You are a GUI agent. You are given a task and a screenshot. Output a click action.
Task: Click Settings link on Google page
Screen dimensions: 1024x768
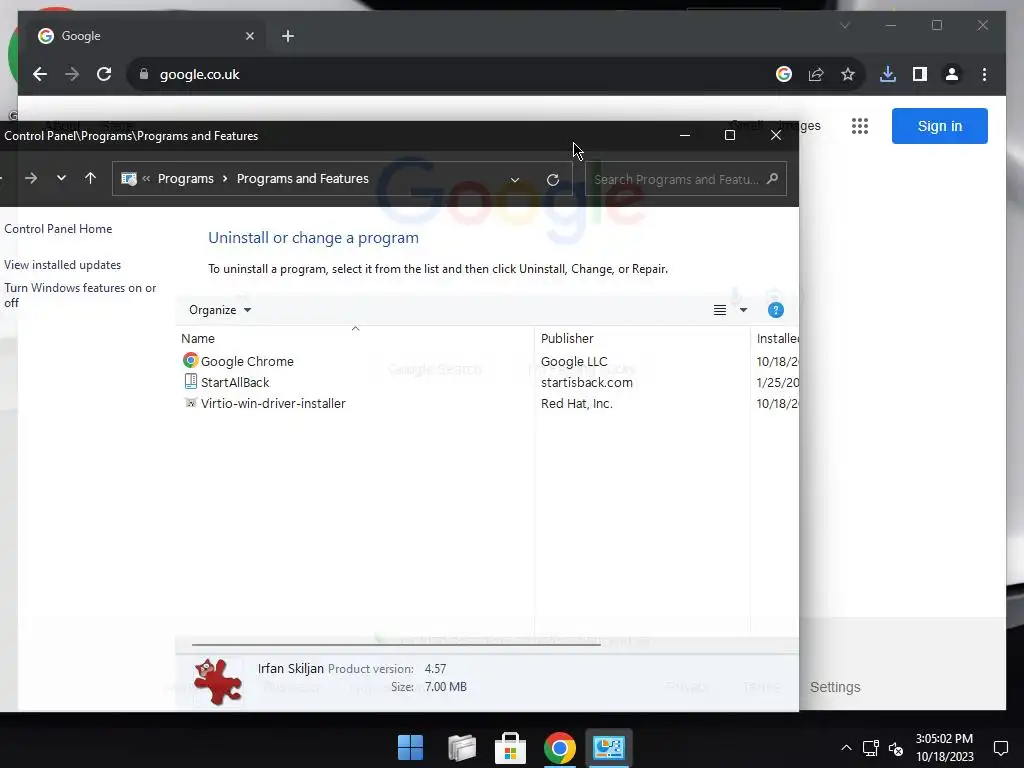pyautogui.click(x=835, y=687)
